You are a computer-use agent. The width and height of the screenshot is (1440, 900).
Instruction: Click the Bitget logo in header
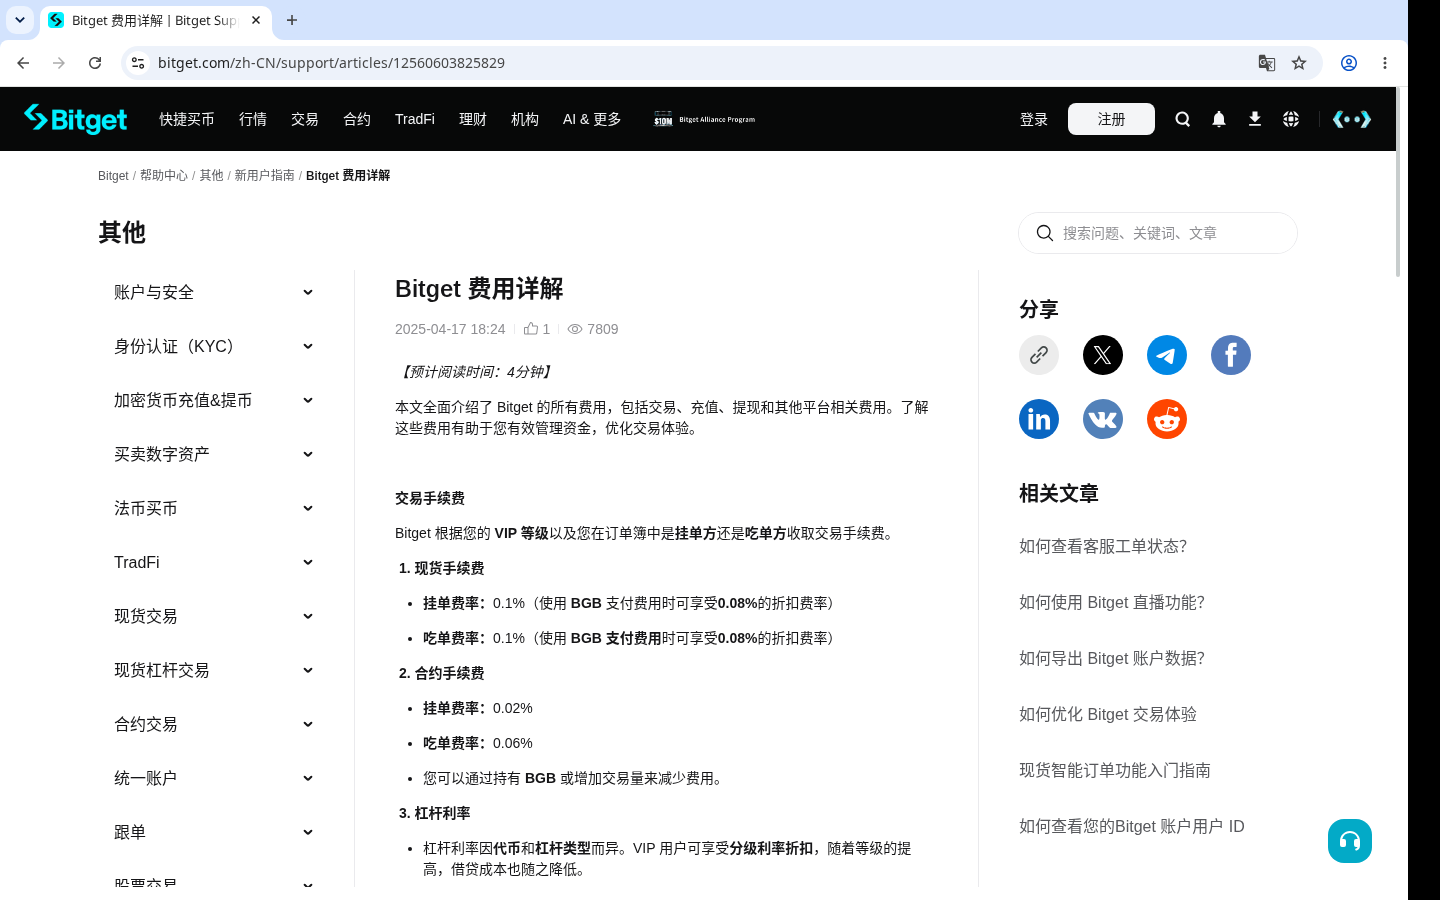(76, 119)
